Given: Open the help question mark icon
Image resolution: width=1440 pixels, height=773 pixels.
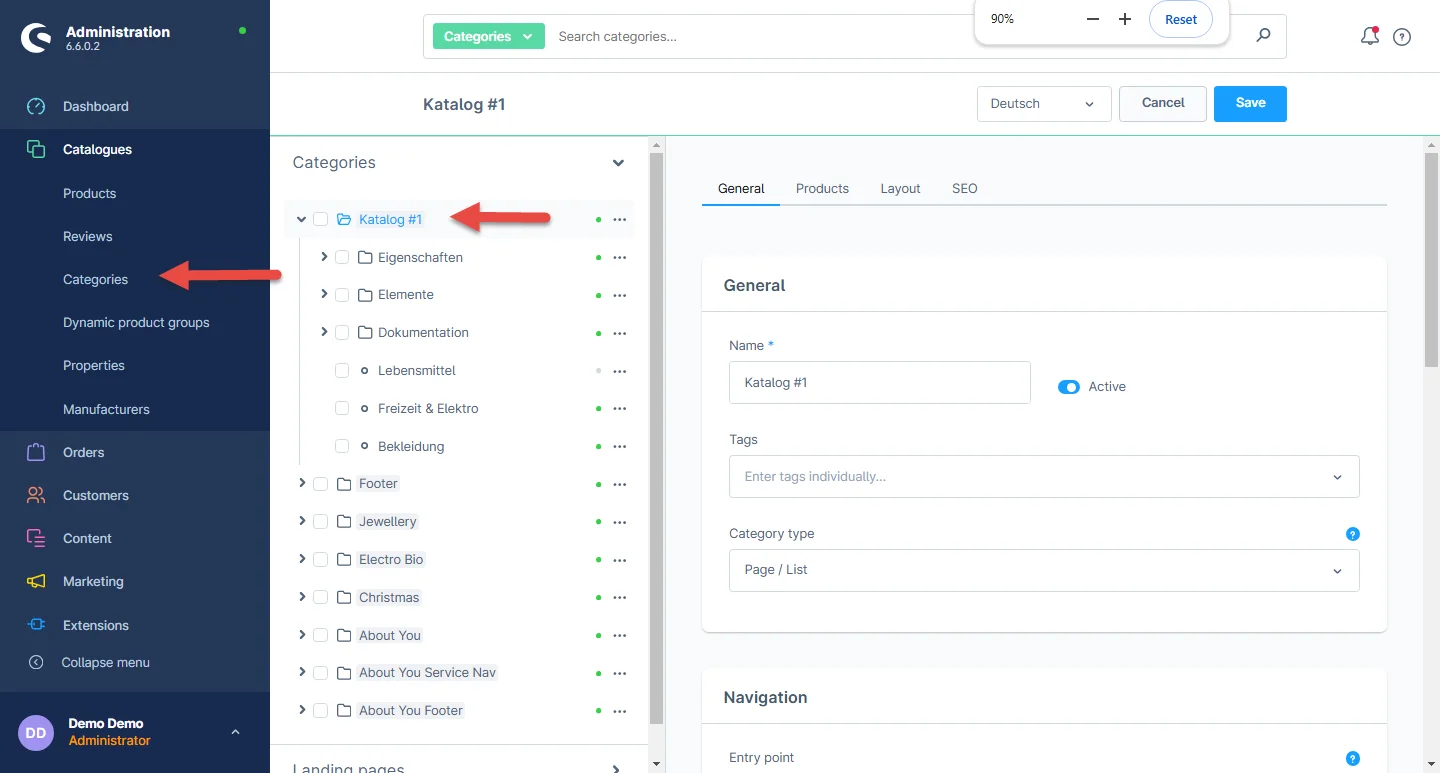Looking at the screenshot, I should tap(1402, 37).
